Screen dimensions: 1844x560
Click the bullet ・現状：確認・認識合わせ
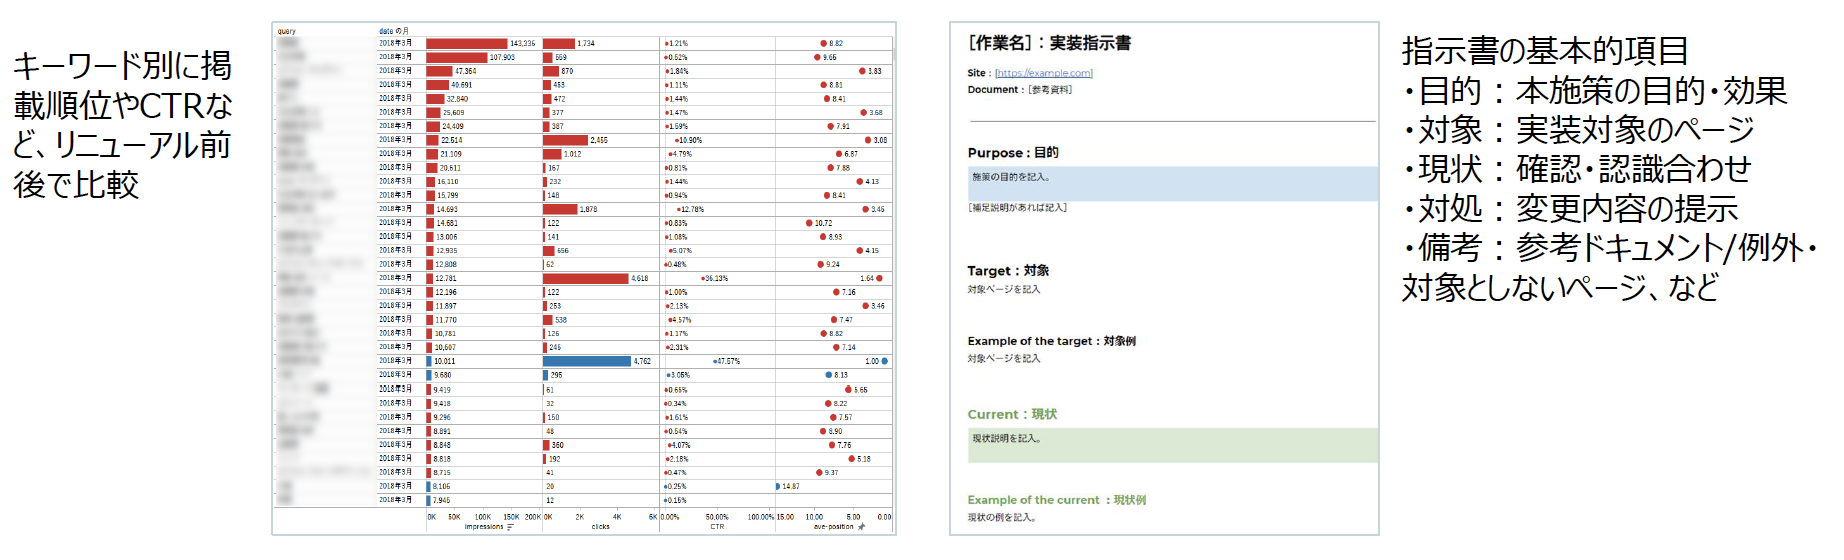click(1577, 169)
